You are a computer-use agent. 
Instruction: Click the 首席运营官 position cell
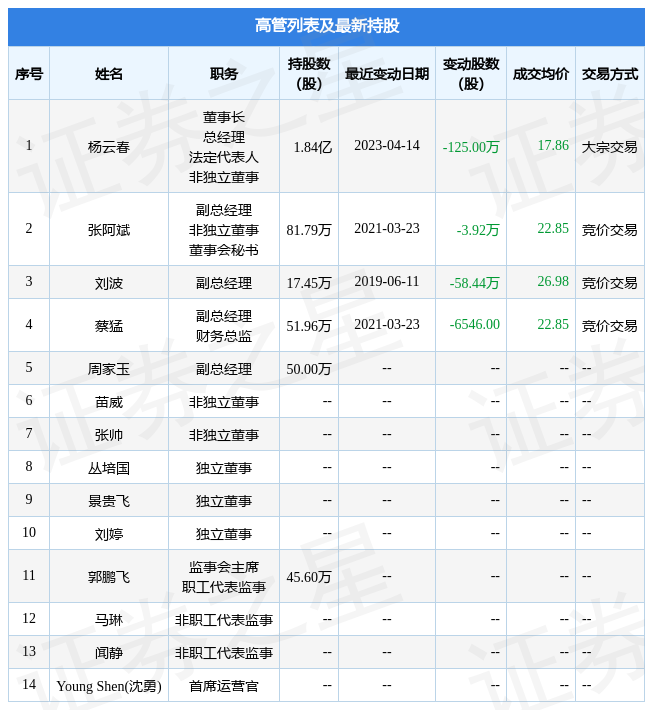[x=224, y=686]
